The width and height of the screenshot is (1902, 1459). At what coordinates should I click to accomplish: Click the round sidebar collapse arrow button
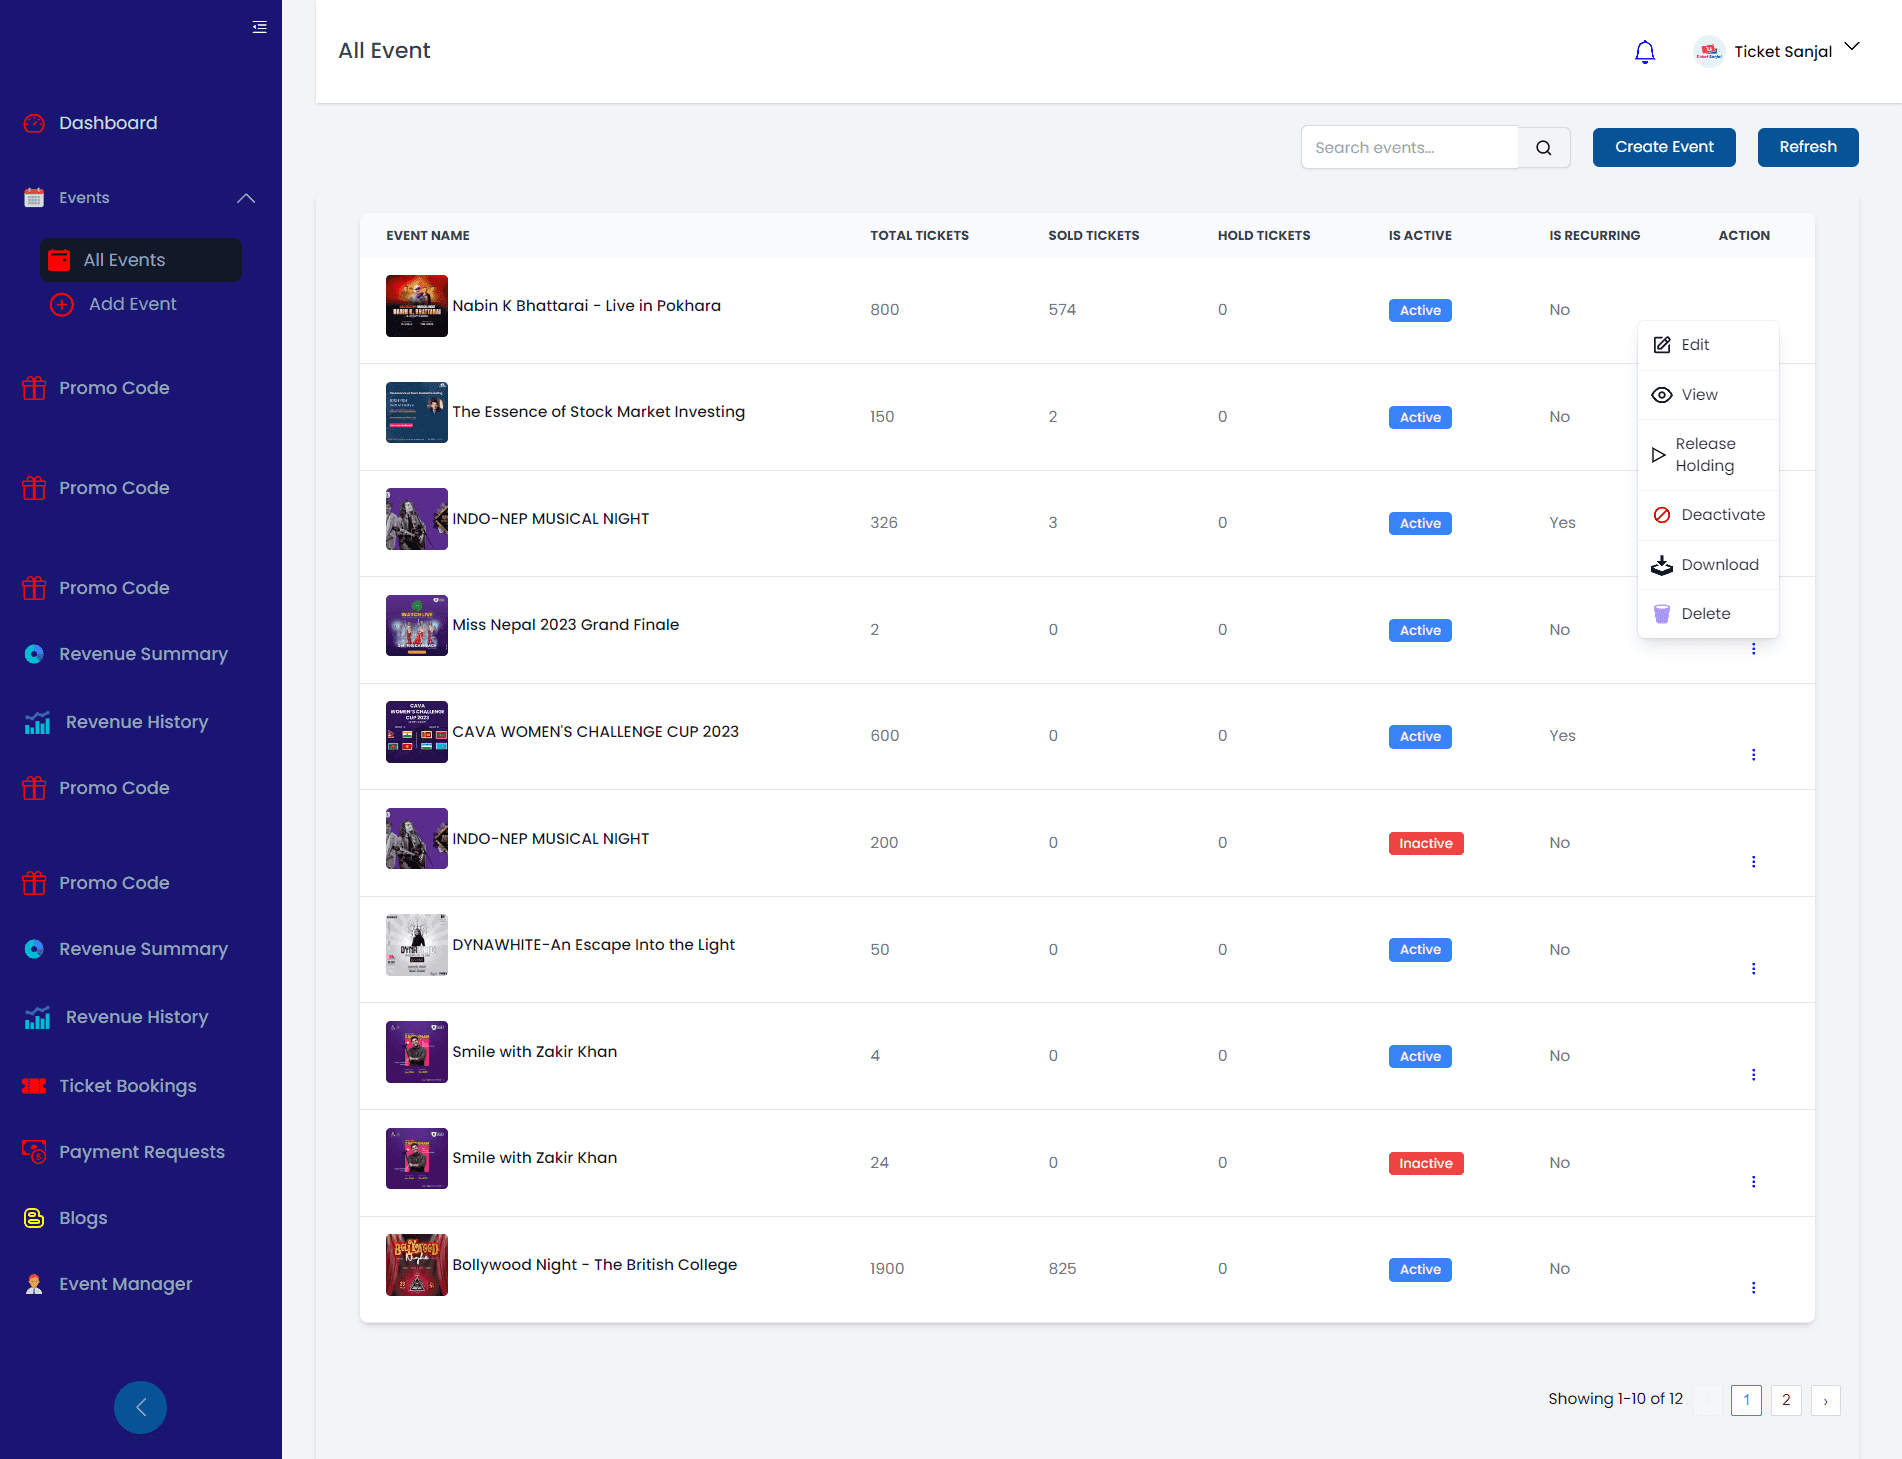pos(140,1407)
